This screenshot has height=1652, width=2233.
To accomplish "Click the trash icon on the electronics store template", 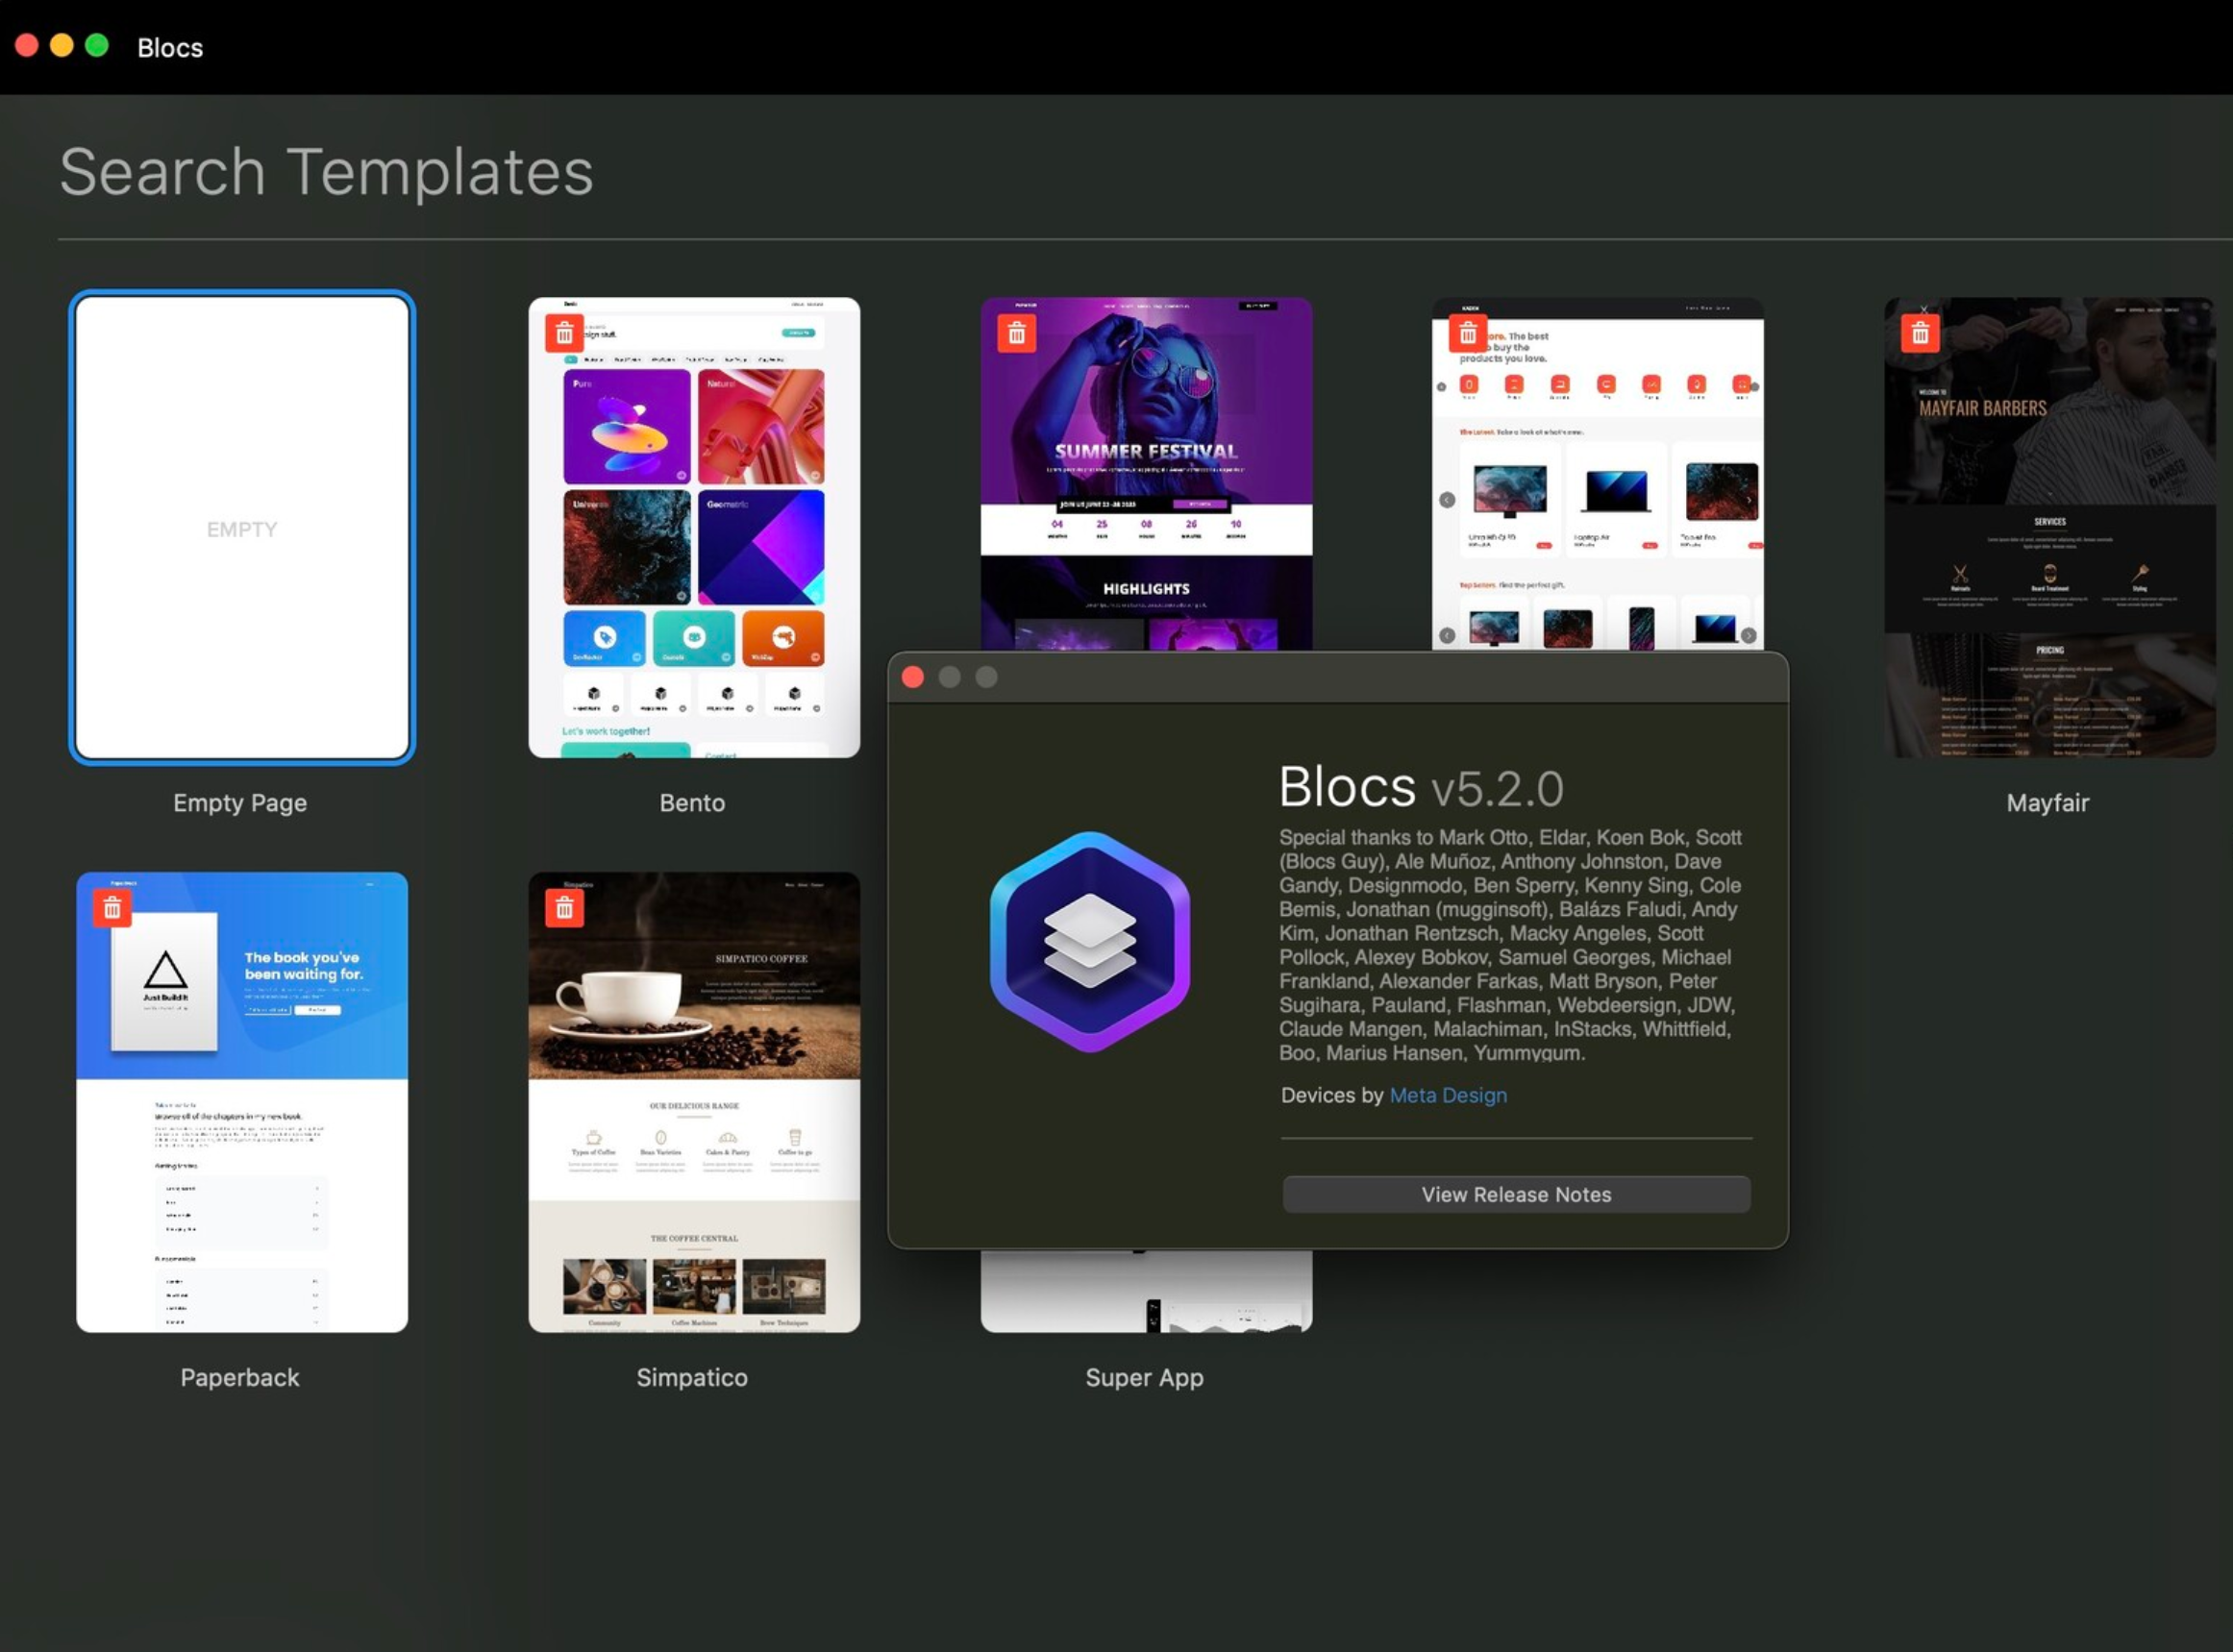I will coord(1468,333).
